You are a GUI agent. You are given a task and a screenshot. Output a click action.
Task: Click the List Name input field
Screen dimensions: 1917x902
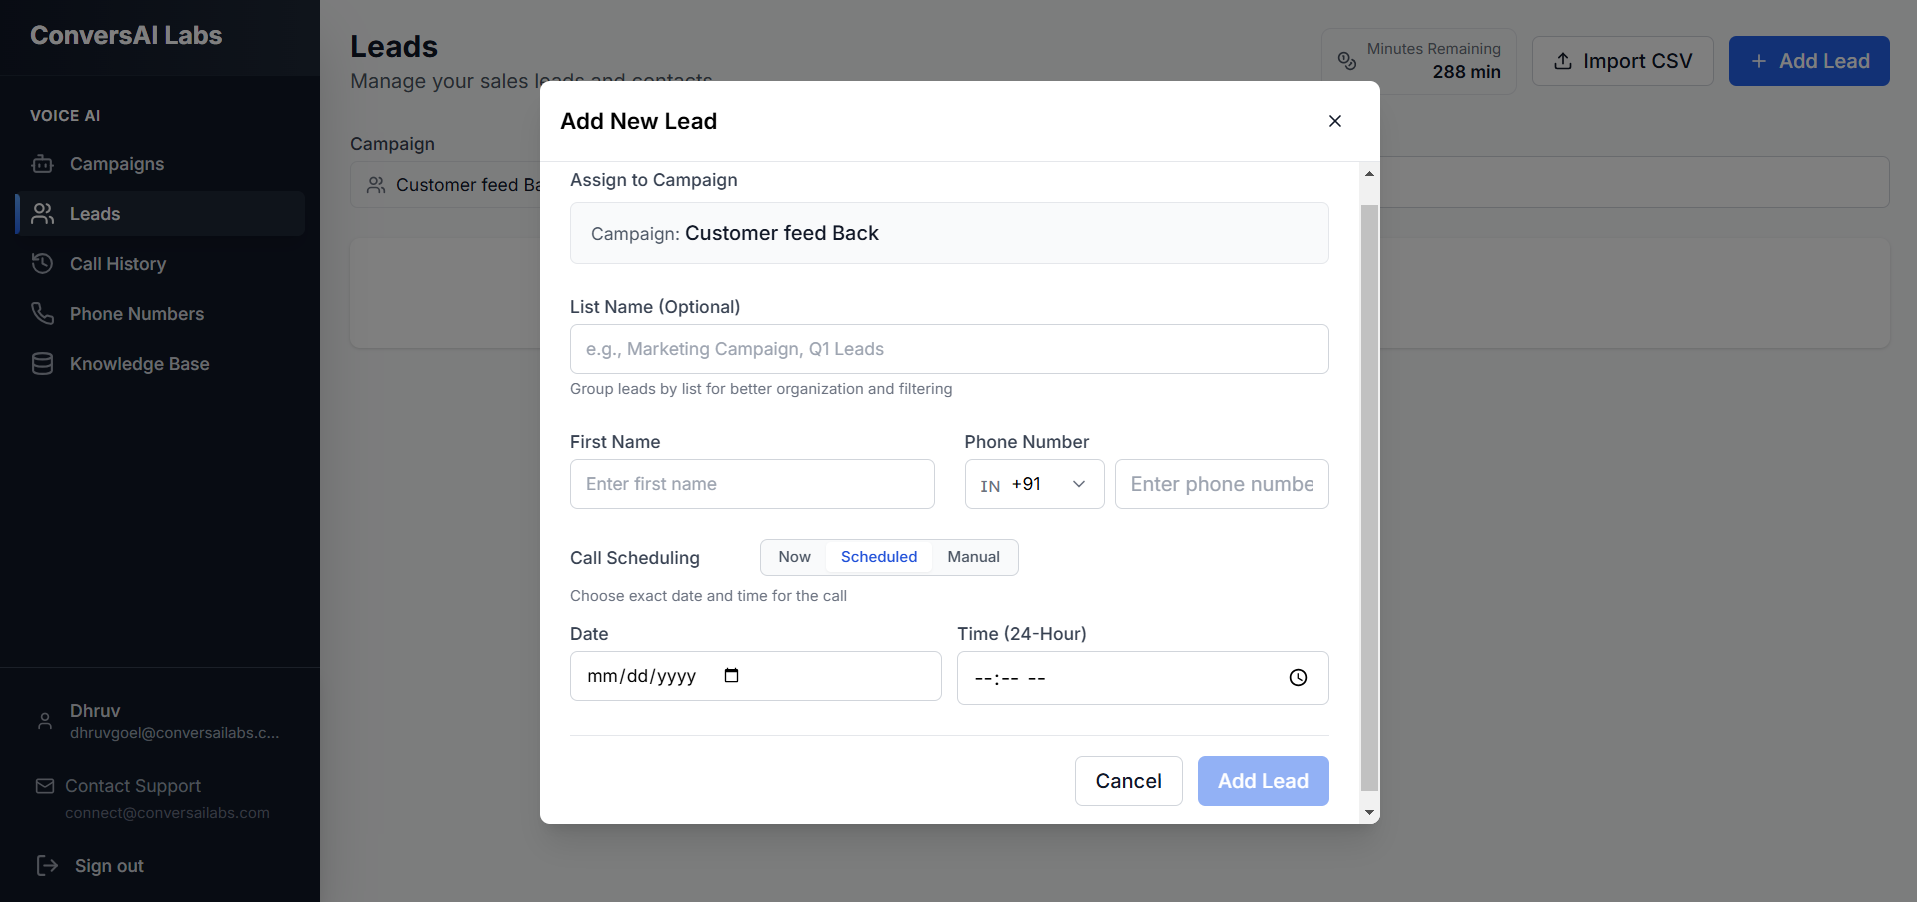(949, 349)
